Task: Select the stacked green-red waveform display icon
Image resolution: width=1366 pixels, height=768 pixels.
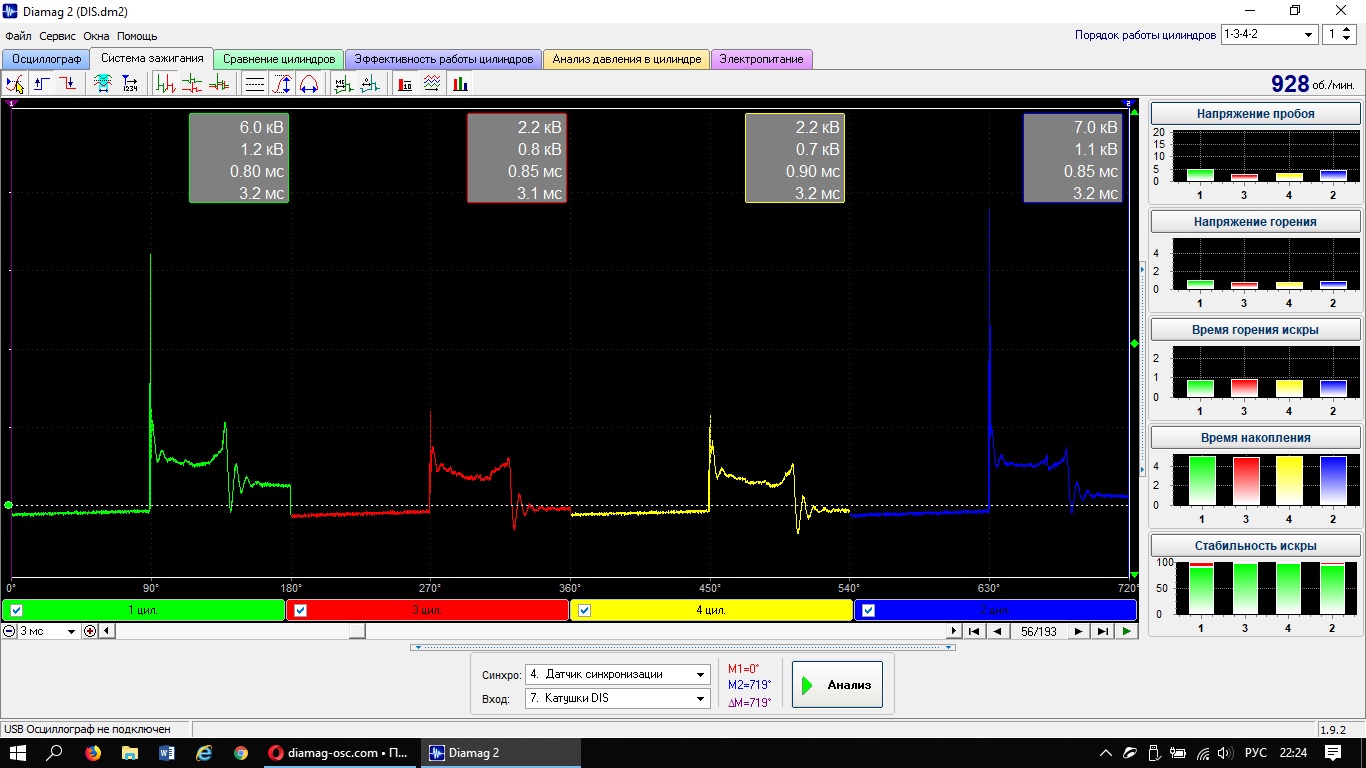Action: point(192,84)
